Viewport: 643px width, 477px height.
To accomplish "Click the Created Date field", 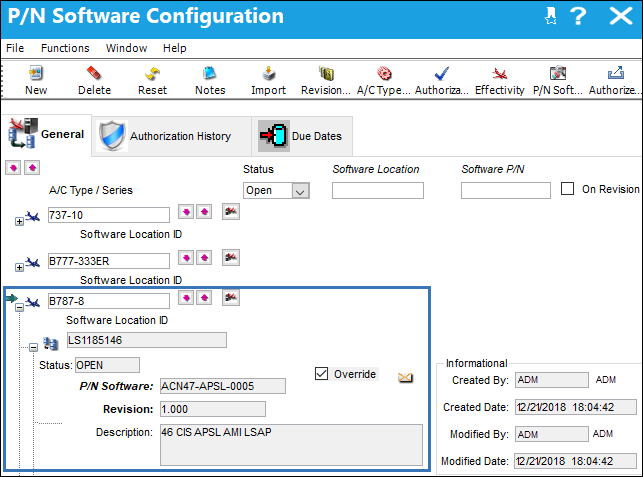I will [x=576, y=407].
